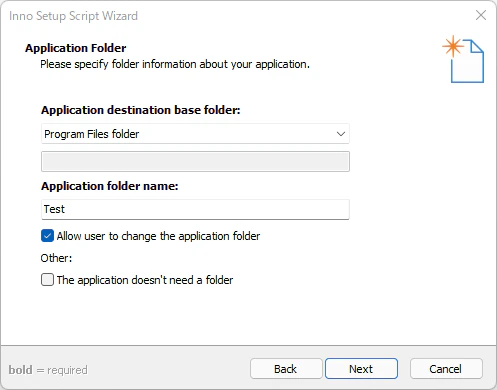This screenshot has width=497, height=390.
Task: Click the Inno Setup Script Wizard title
Action: [73, 16]
